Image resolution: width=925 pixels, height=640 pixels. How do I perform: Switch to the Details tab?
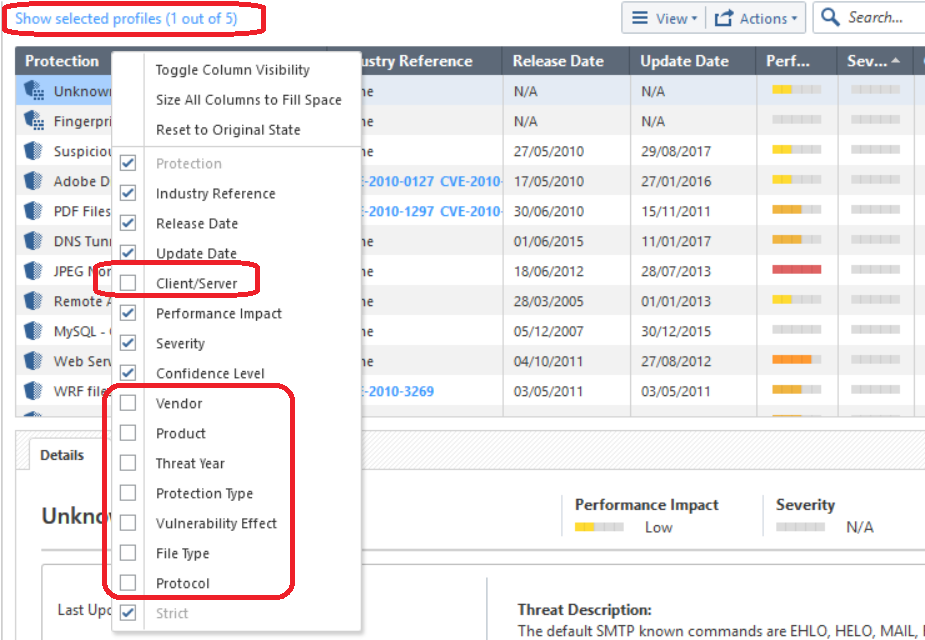(62, 455)
